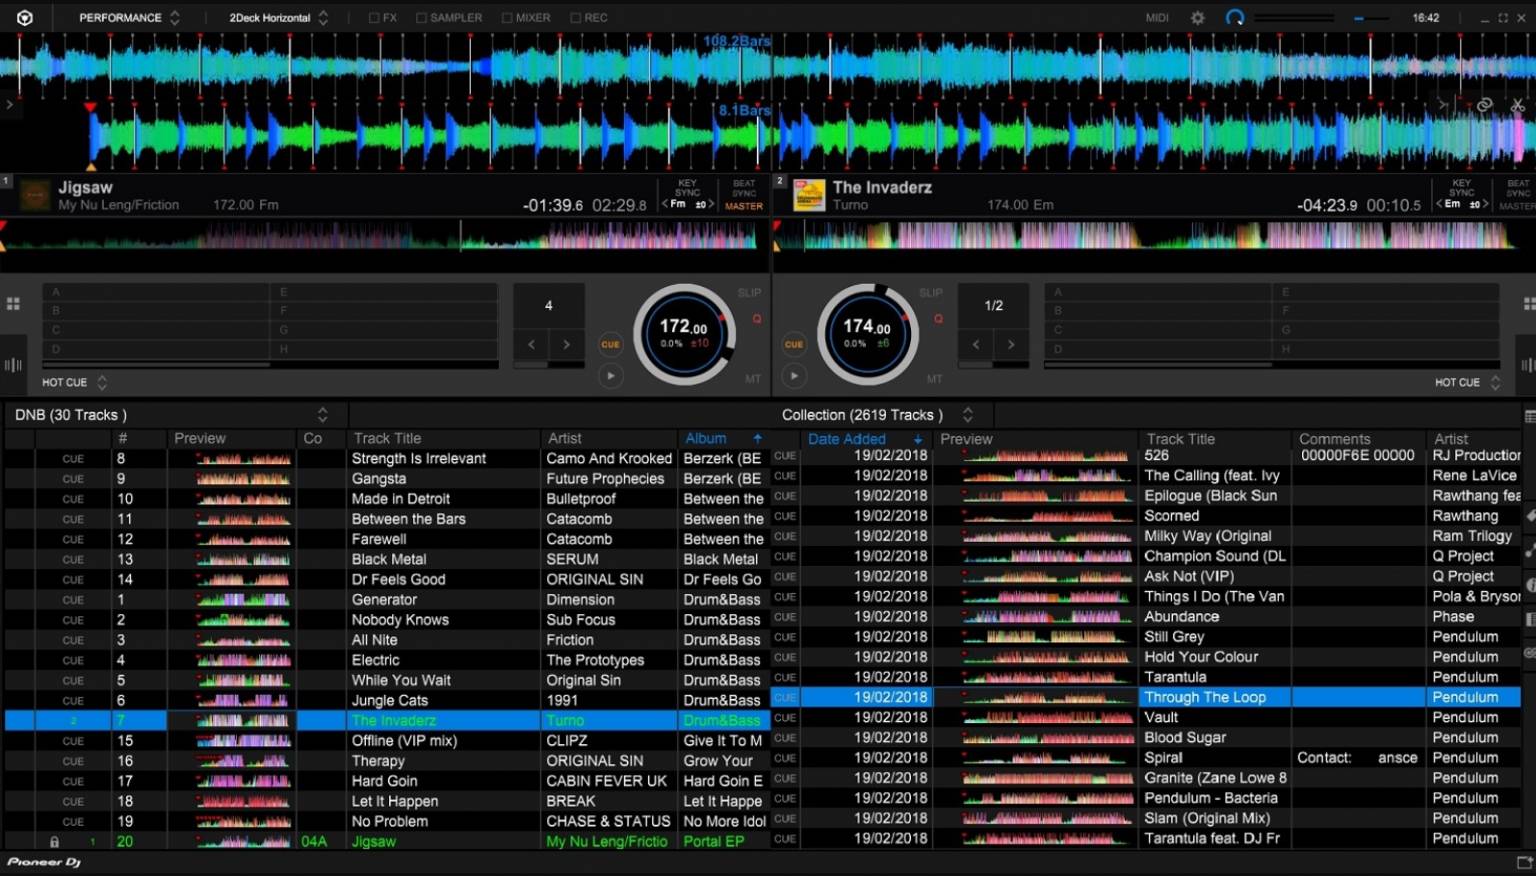Open the settings gear in top bar
The image size is (1536, 876).
[x=1197, y=18]
